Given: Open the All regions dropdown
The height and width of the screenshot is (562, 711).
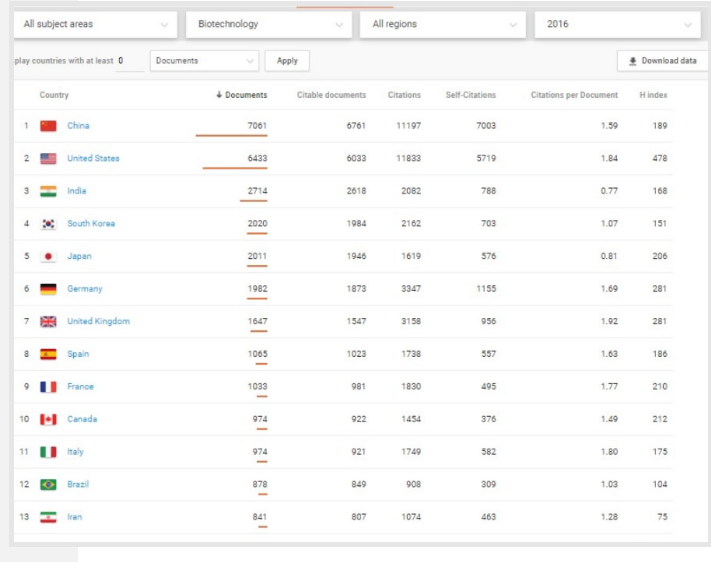Looking at the screenshot, I should point(443,24).
